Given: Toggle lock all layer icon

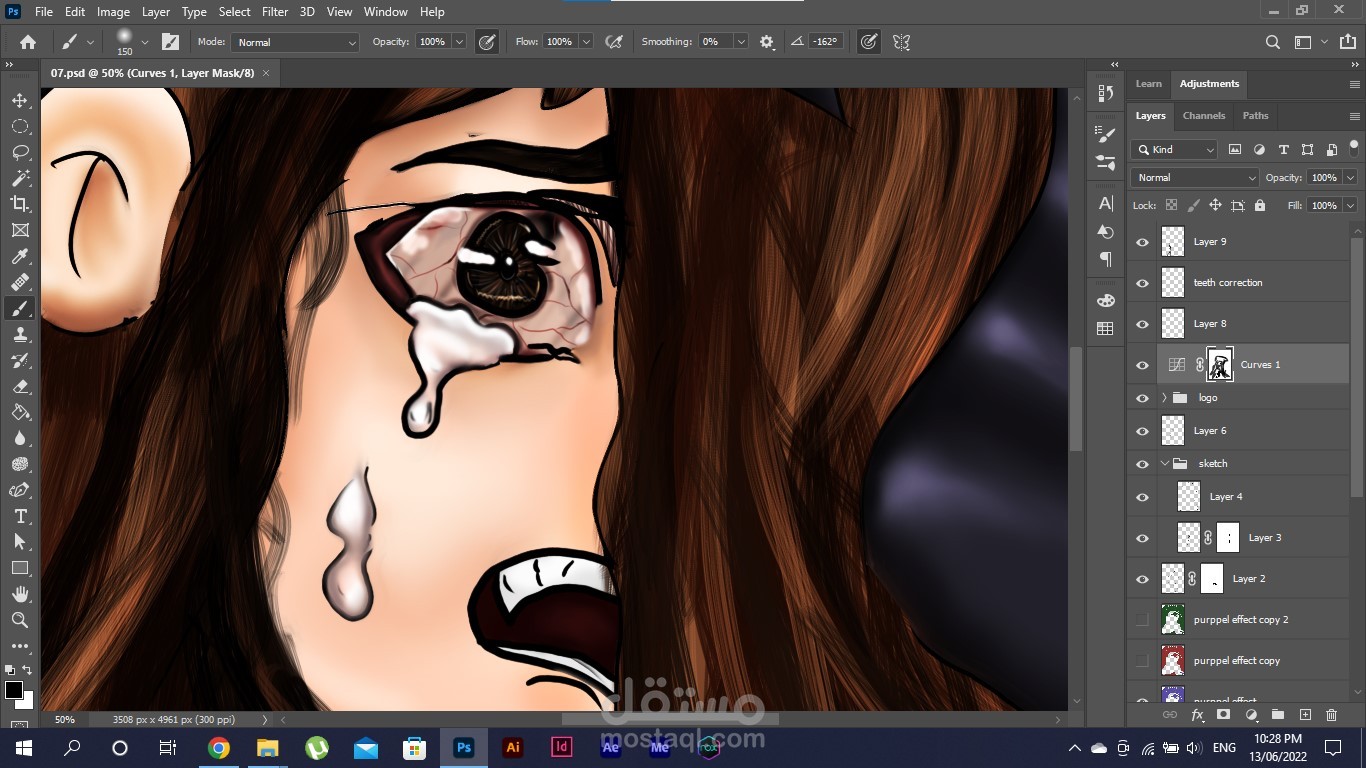Looking at the screenshot, I should pos(1260,205).
